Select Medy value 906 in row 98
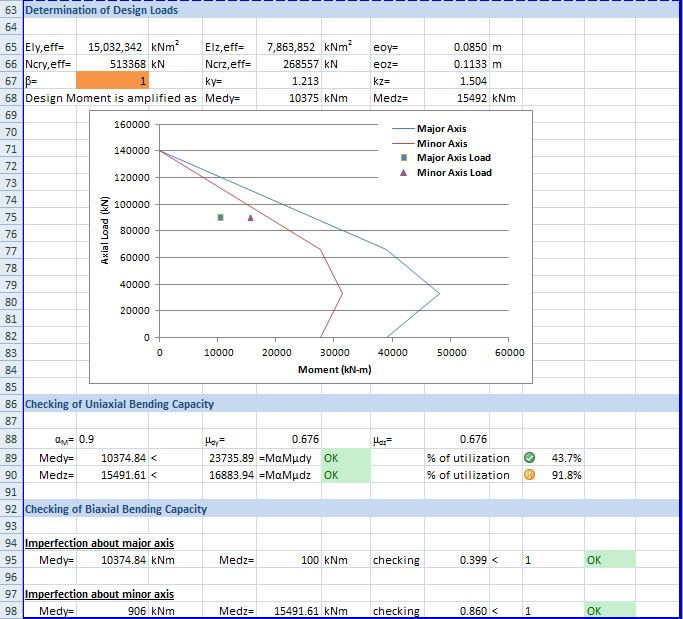This screenshot has height=619, width=683. pos(112,611)
